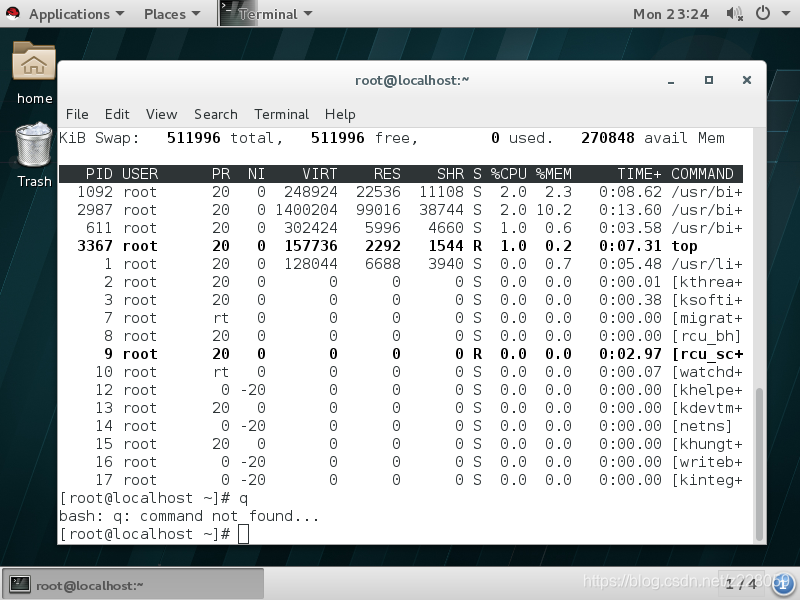
Task: Click the TIME+ column header
Action: (639, 174)
